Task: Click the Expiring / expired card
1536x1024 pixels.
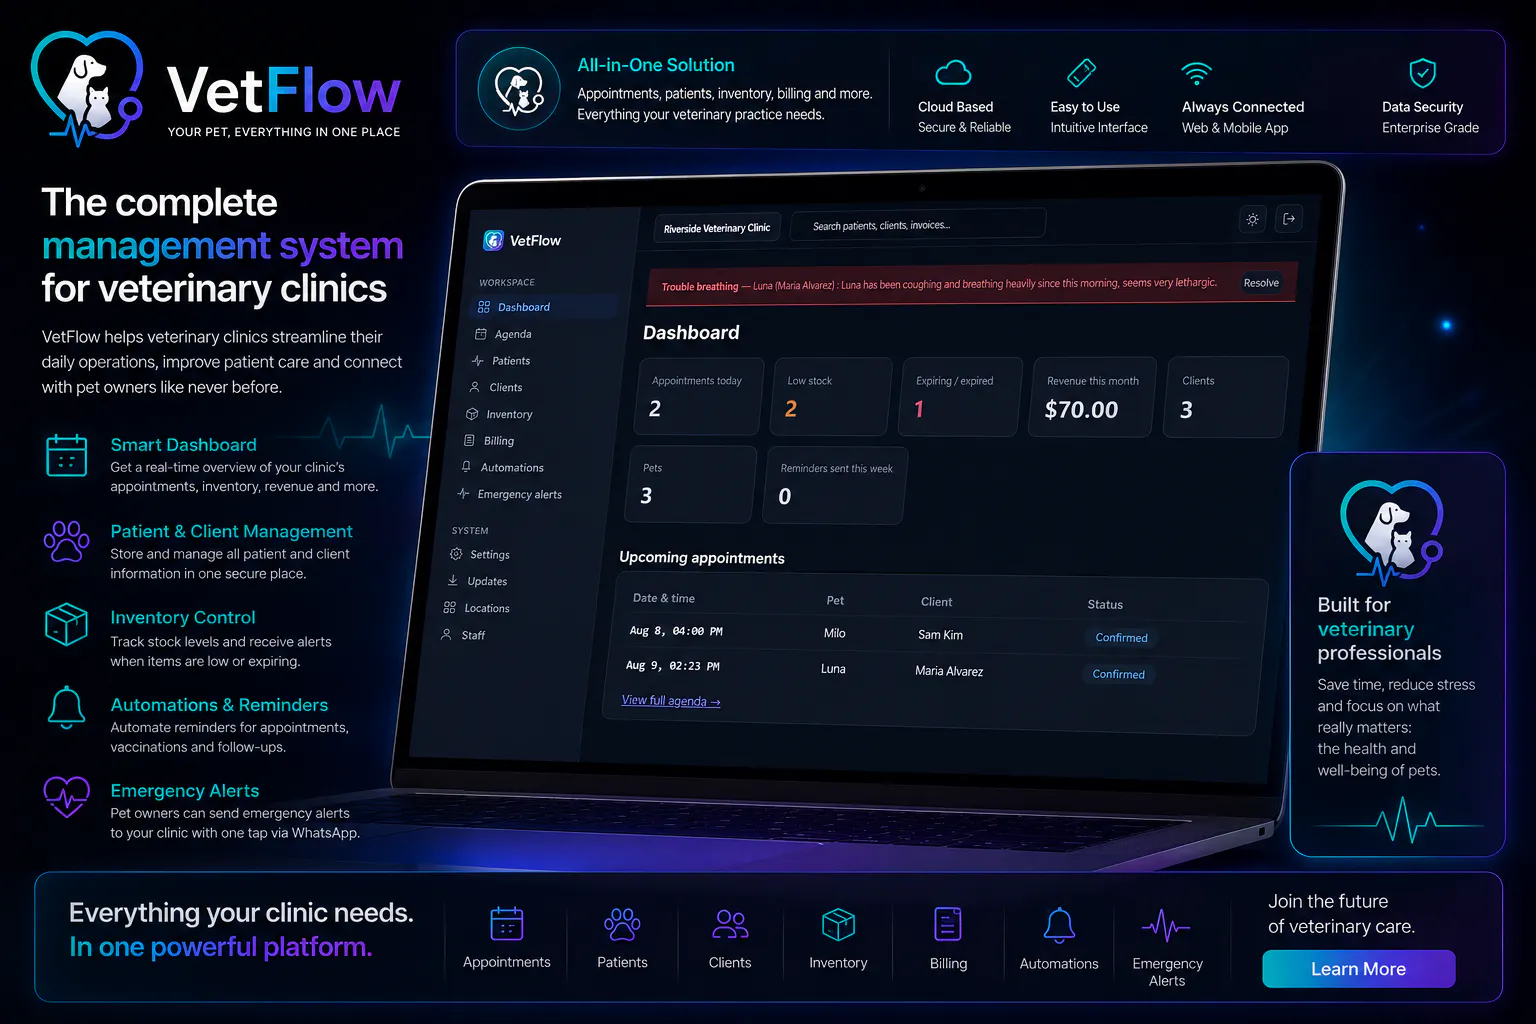Action: click(961, 397)
